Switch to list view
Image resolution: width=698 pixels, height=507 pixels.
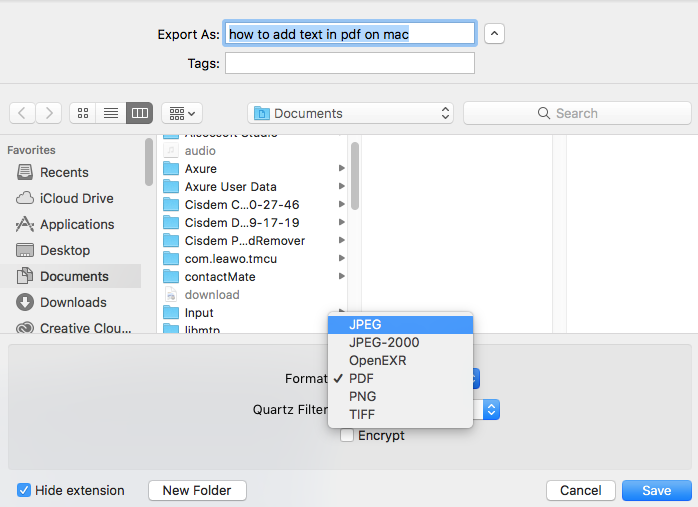[x=111, y=113]
